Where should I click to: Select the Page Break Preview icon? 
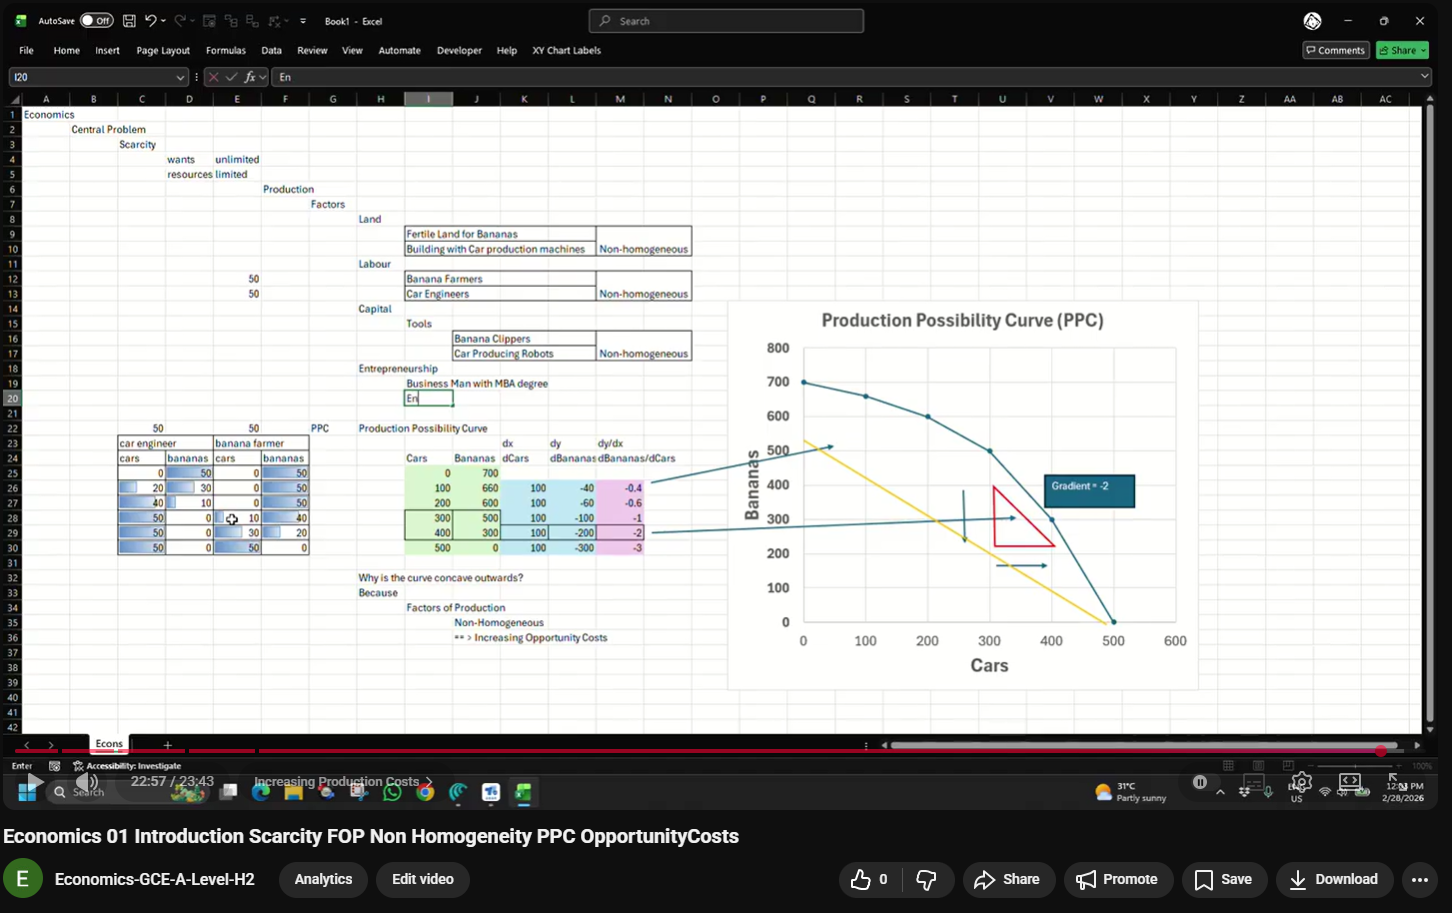(1287, 766)
